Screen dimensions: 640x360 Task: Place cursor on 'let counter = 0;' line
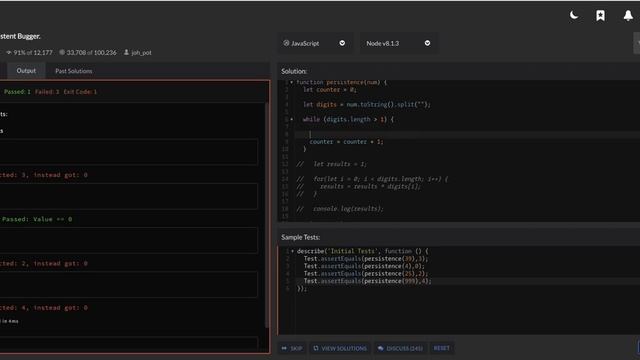[x=330, y=90]
